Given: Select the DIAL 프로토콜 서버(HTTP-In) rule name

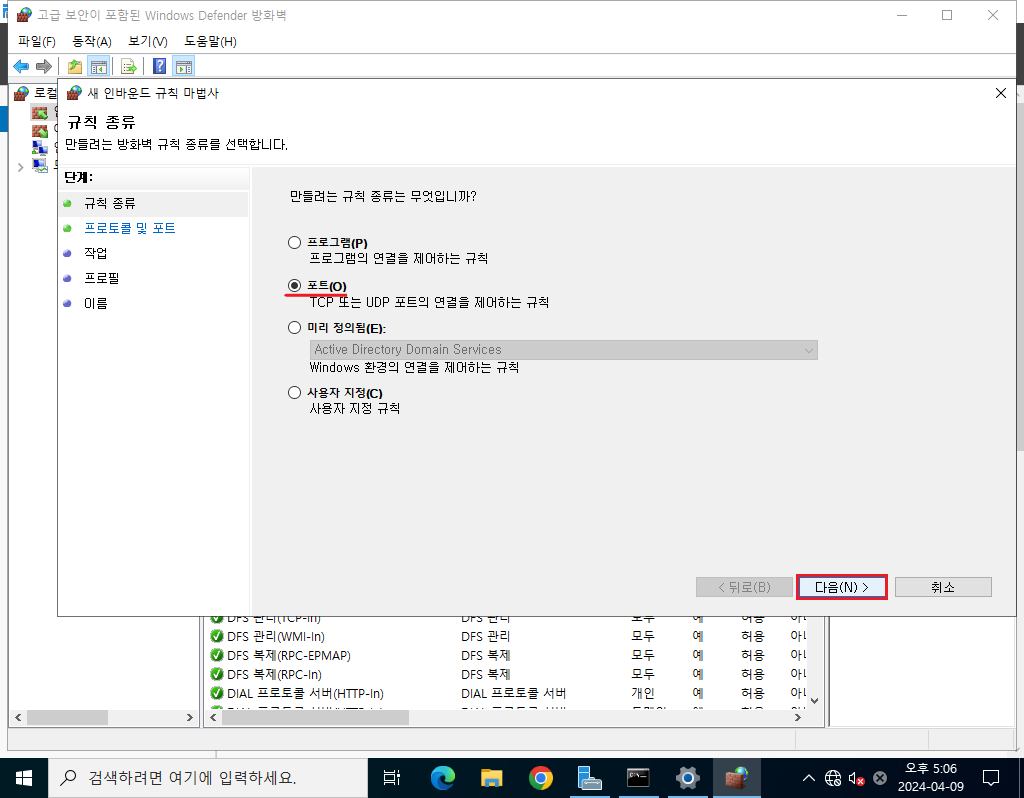Looking at the screenshot, I should click(x=305, y=693).
